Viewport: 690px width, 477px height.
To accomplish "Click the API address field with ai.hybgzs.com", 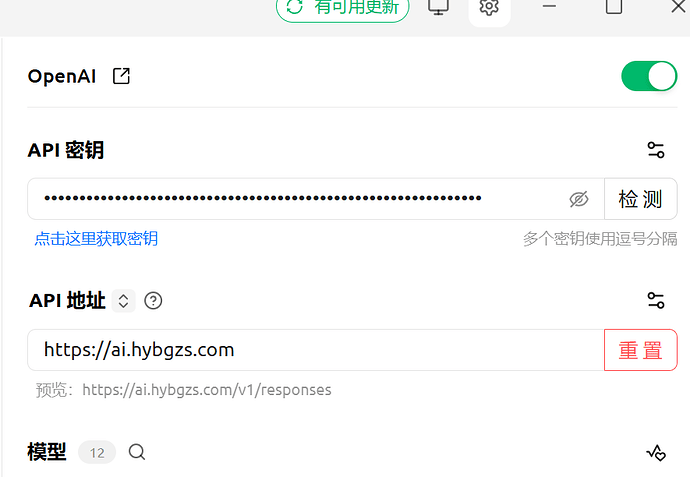I will click(316, 350).
